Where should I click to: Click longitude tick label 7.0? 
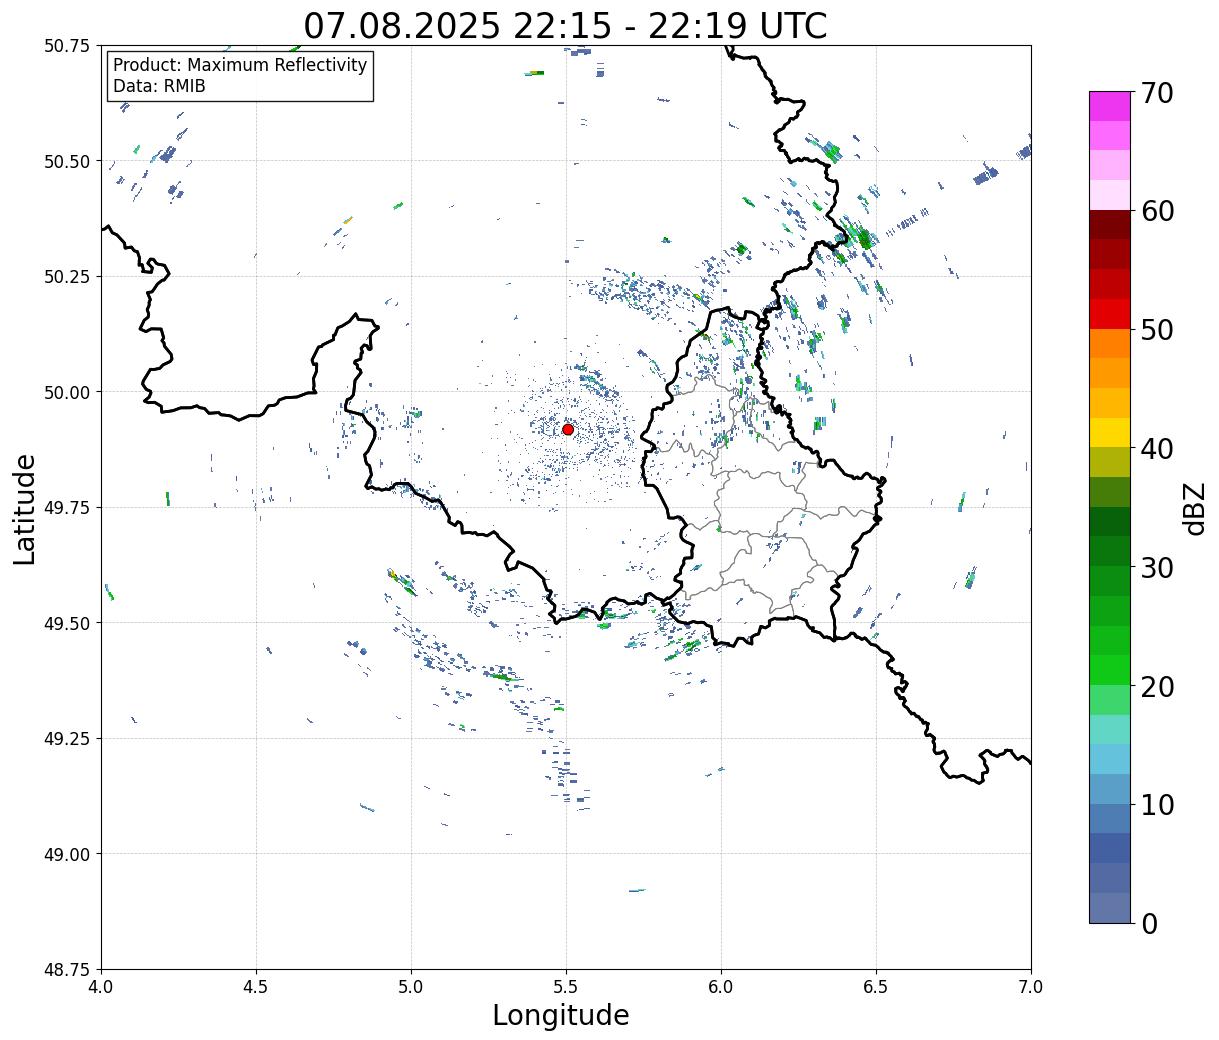click(1031, 986)
